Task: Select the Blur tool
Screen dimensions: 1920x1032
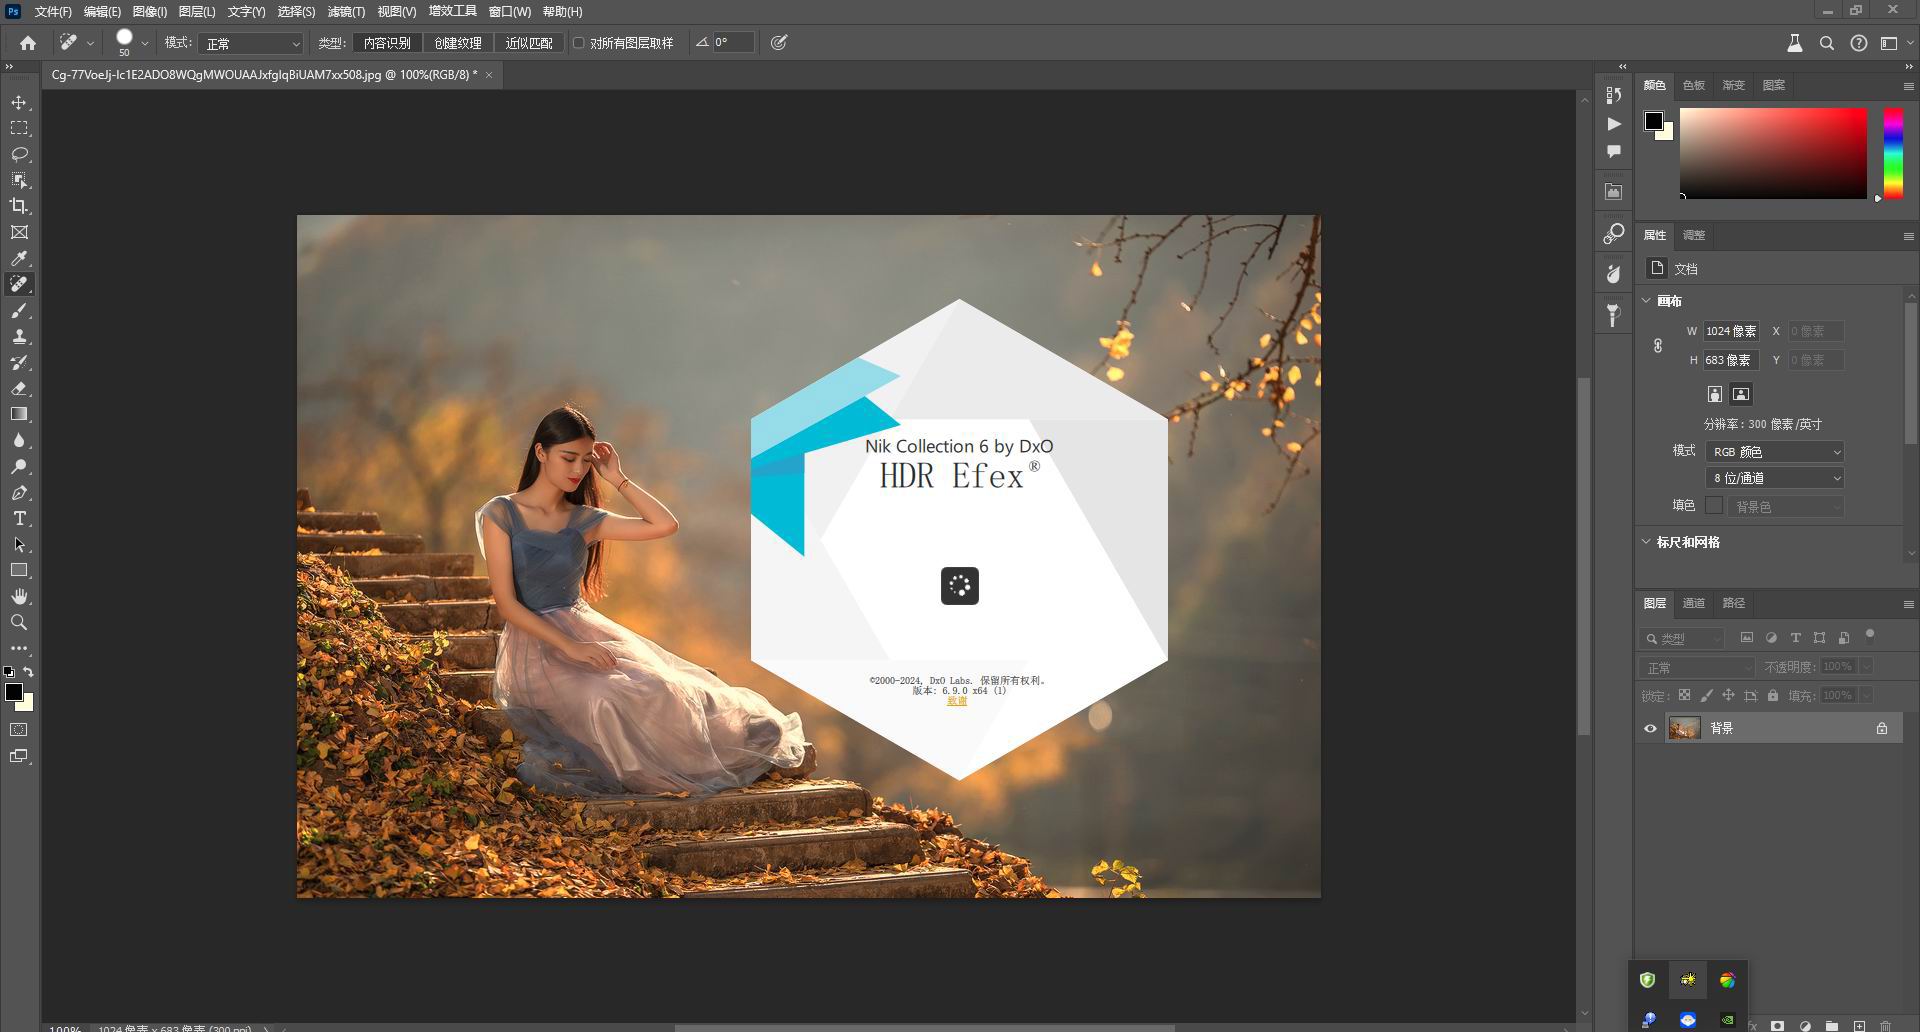Action: [x=19, y=440]
